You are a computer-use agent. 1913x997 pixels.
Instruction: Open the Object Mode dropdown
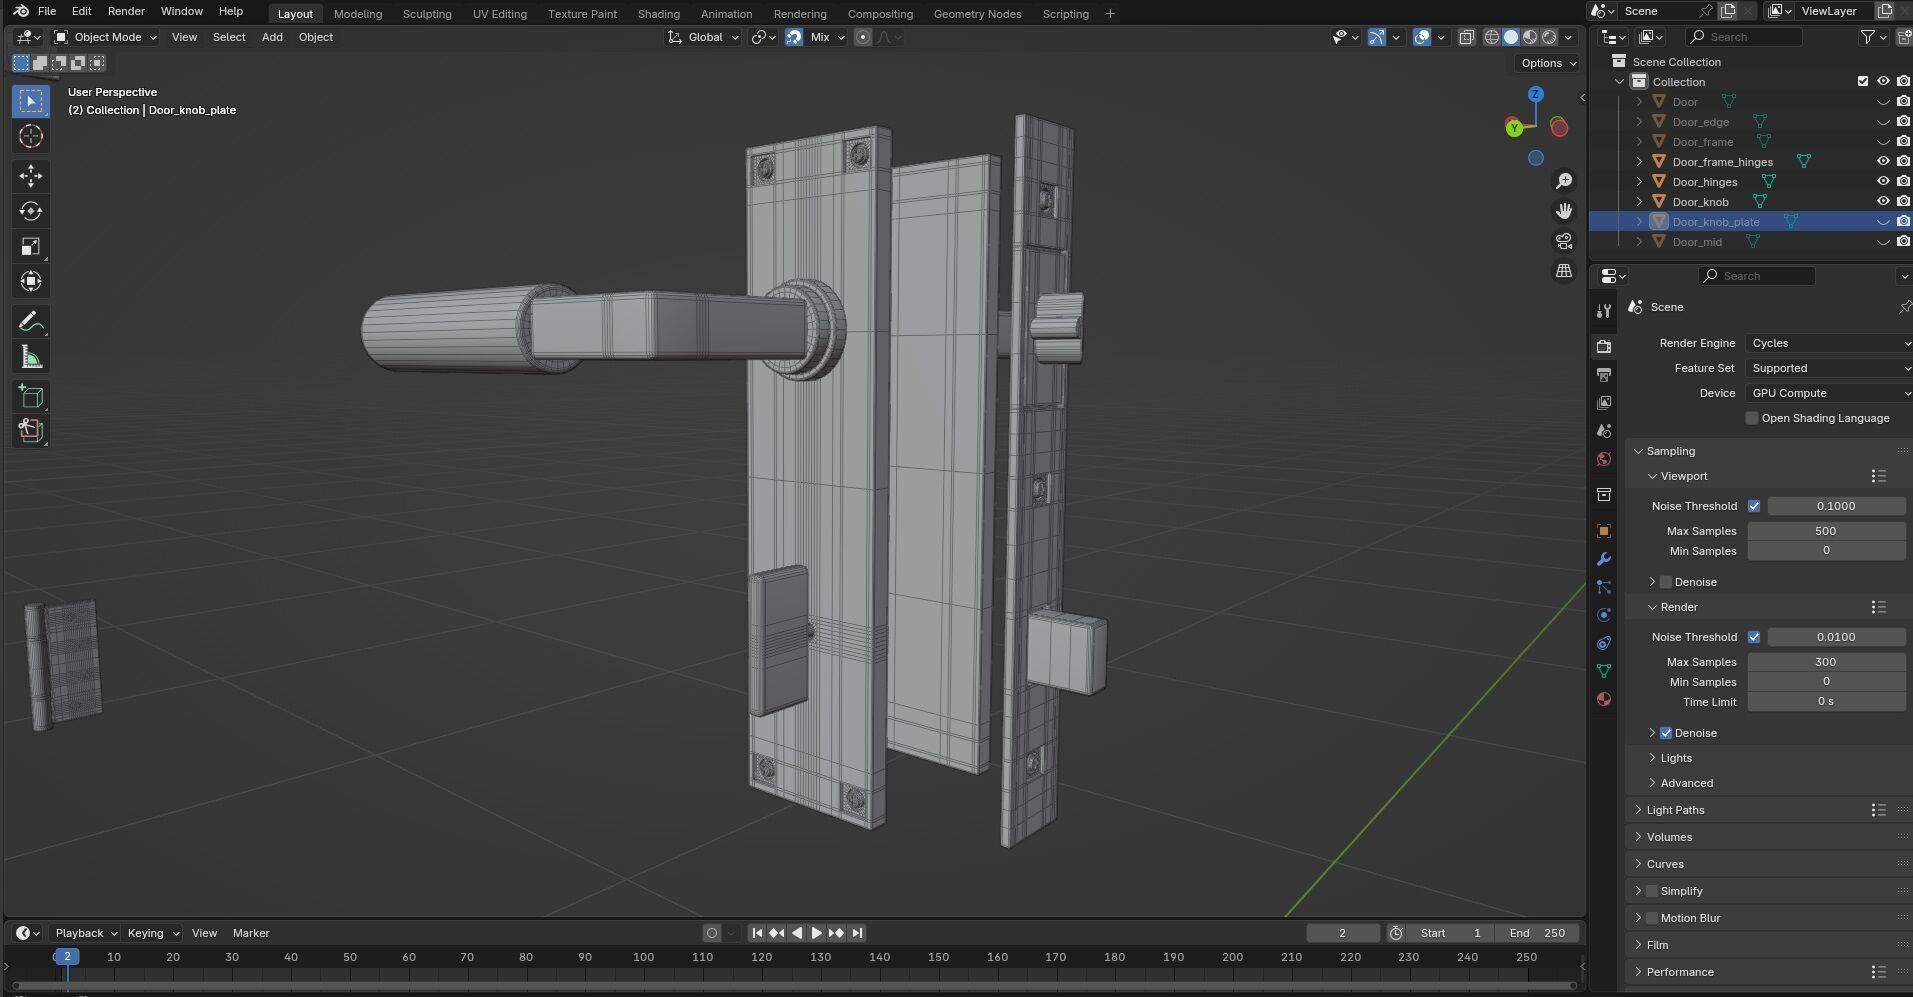(105, 37)
